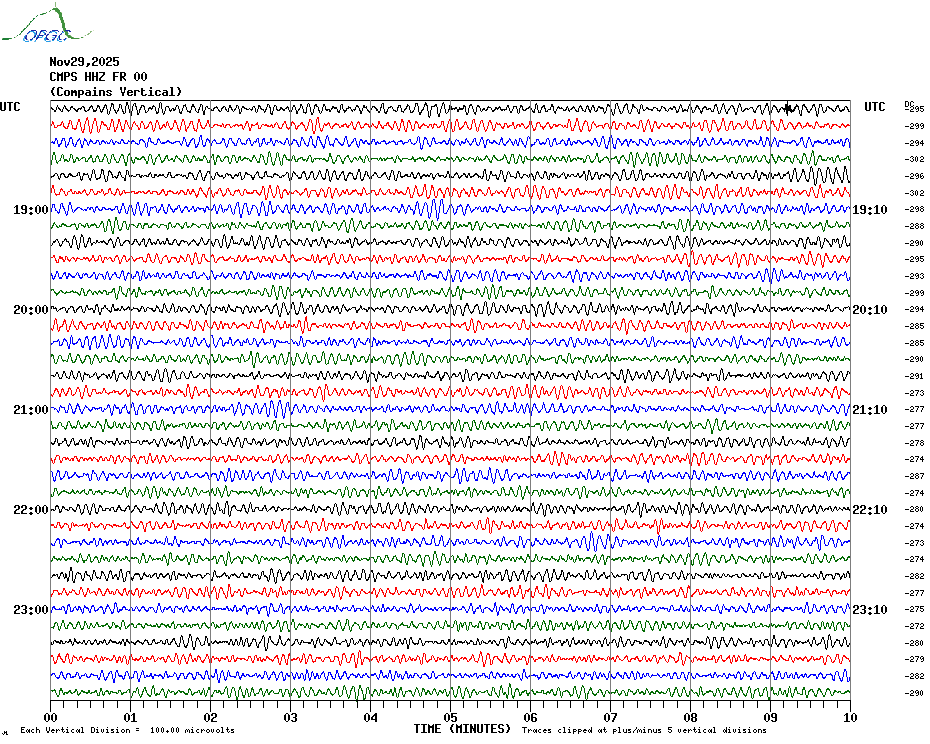Click the OPGC logo
Viewport: 930px width, 744px height.
46,24
